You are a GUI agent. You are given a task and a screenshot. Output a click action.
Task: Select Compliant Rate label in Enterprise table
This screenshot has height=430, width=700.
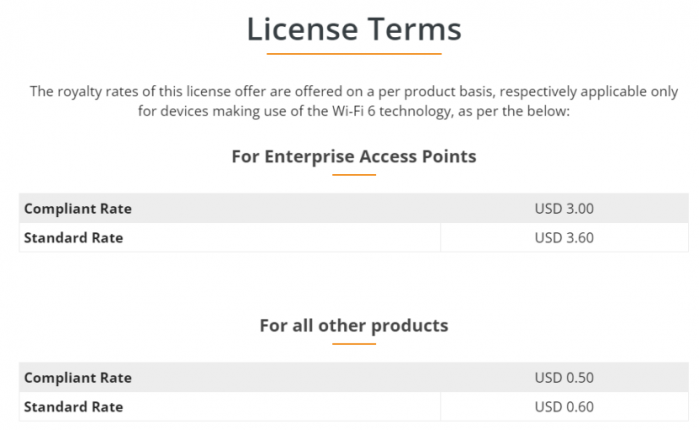click(78, 209)
